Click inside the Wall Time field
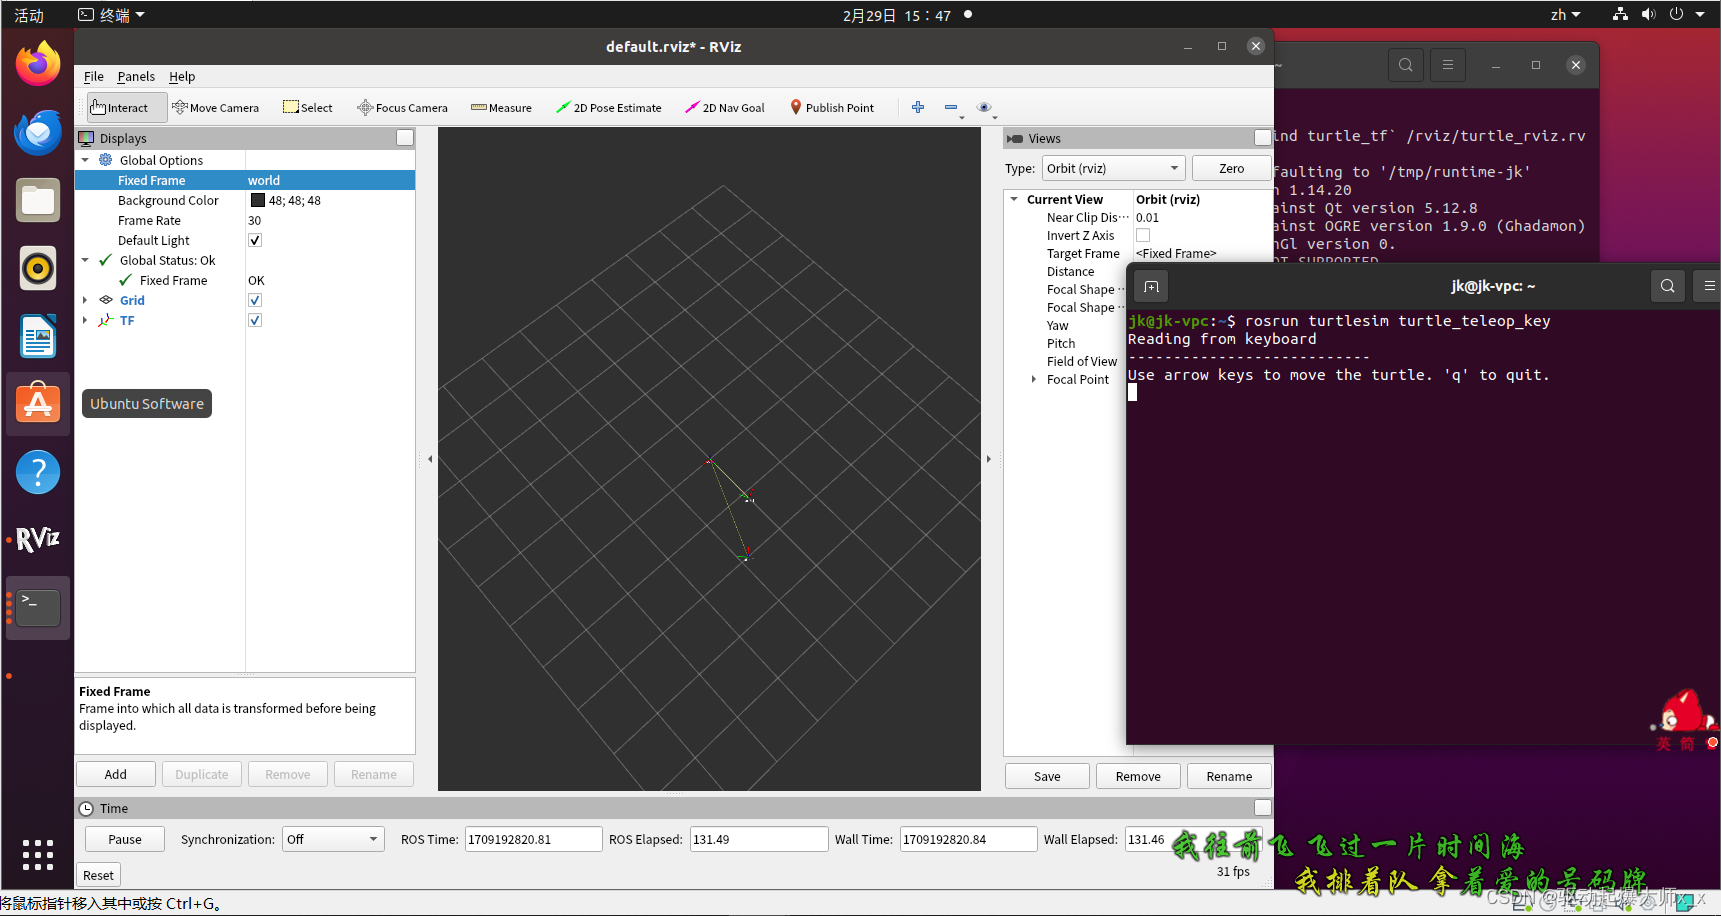1721x916 pixels. tap(966, 839)
